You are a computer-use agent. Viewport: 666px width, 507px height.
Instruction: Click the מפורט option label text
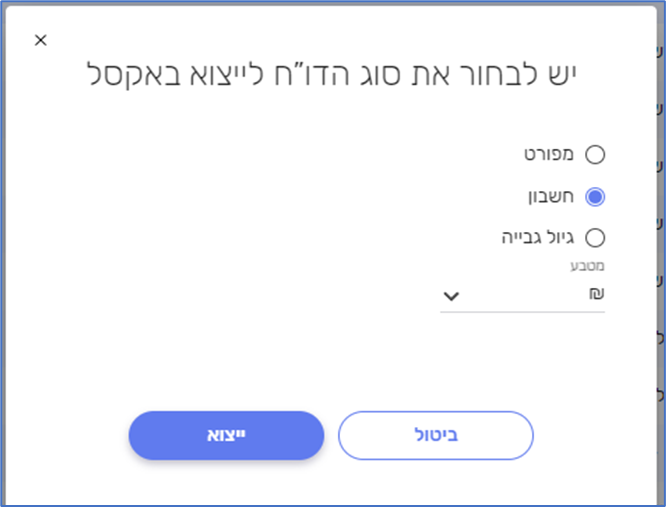click(550, 154)
